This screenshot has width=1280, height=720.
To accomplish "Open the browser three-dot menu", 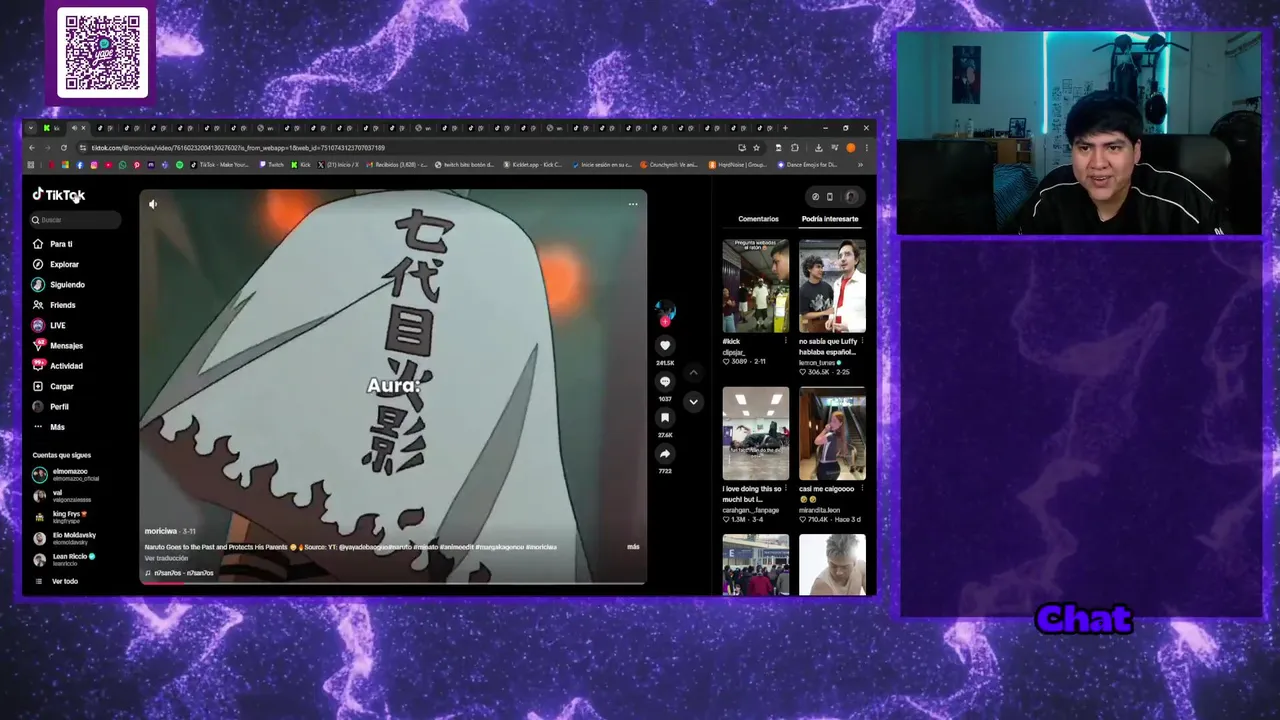I will 866,148.
